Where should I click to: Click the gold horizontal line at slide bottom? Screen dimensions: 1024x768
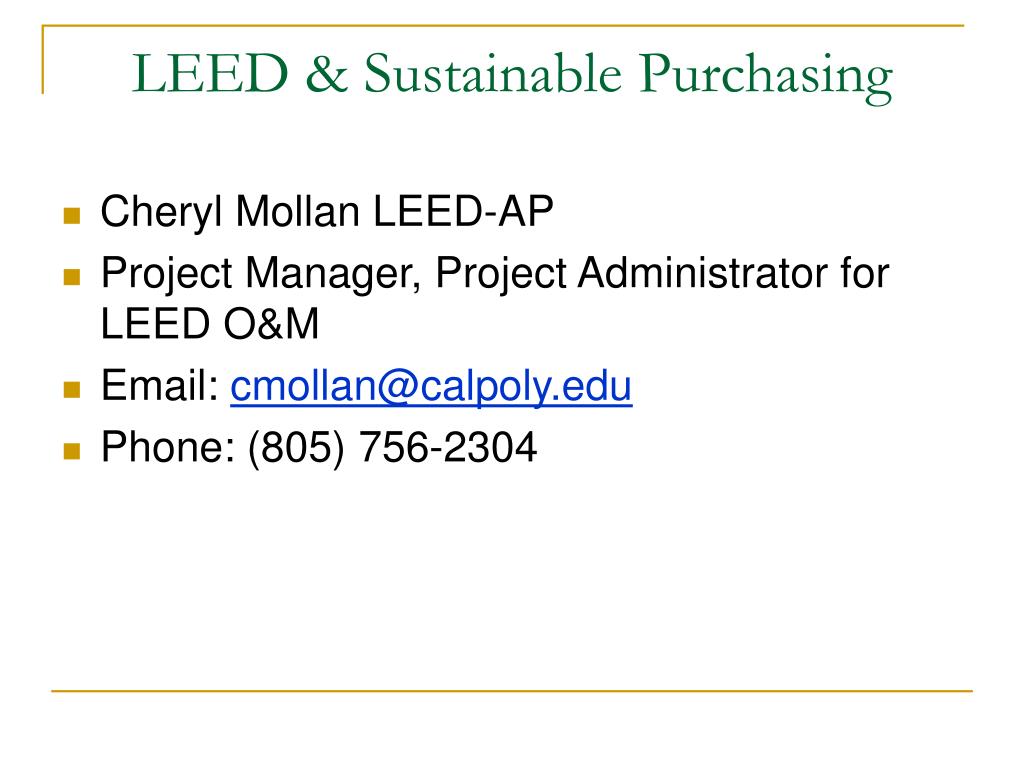click(512, 690)
